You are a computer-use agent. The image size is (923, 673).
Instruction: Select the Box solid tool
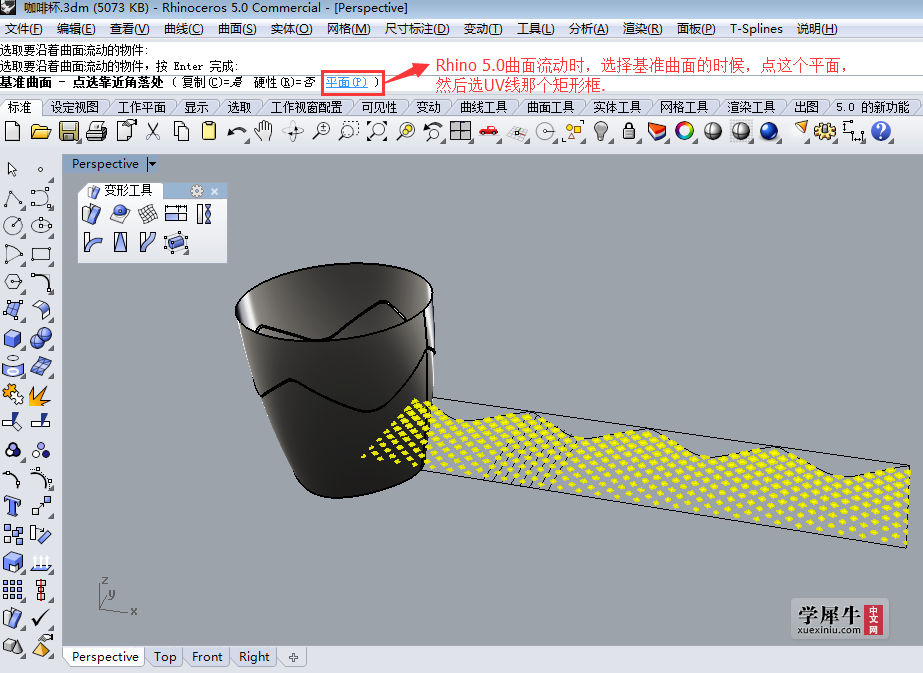coord(12,339)
